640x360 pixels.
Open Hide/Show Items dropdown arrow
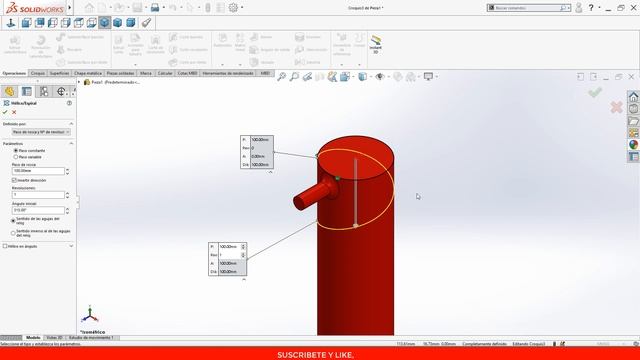pyautogui.click(x=388, y=77)
